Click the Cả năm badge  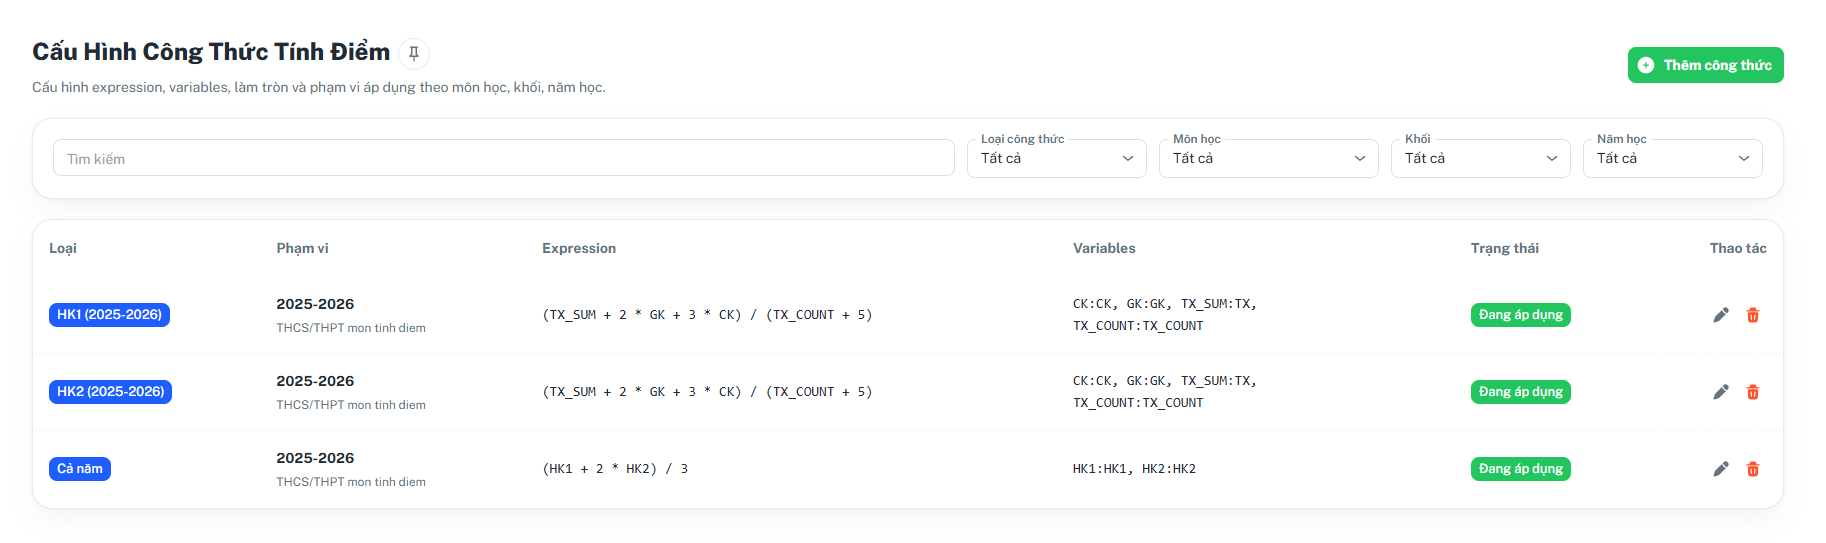tap(80, 469)
